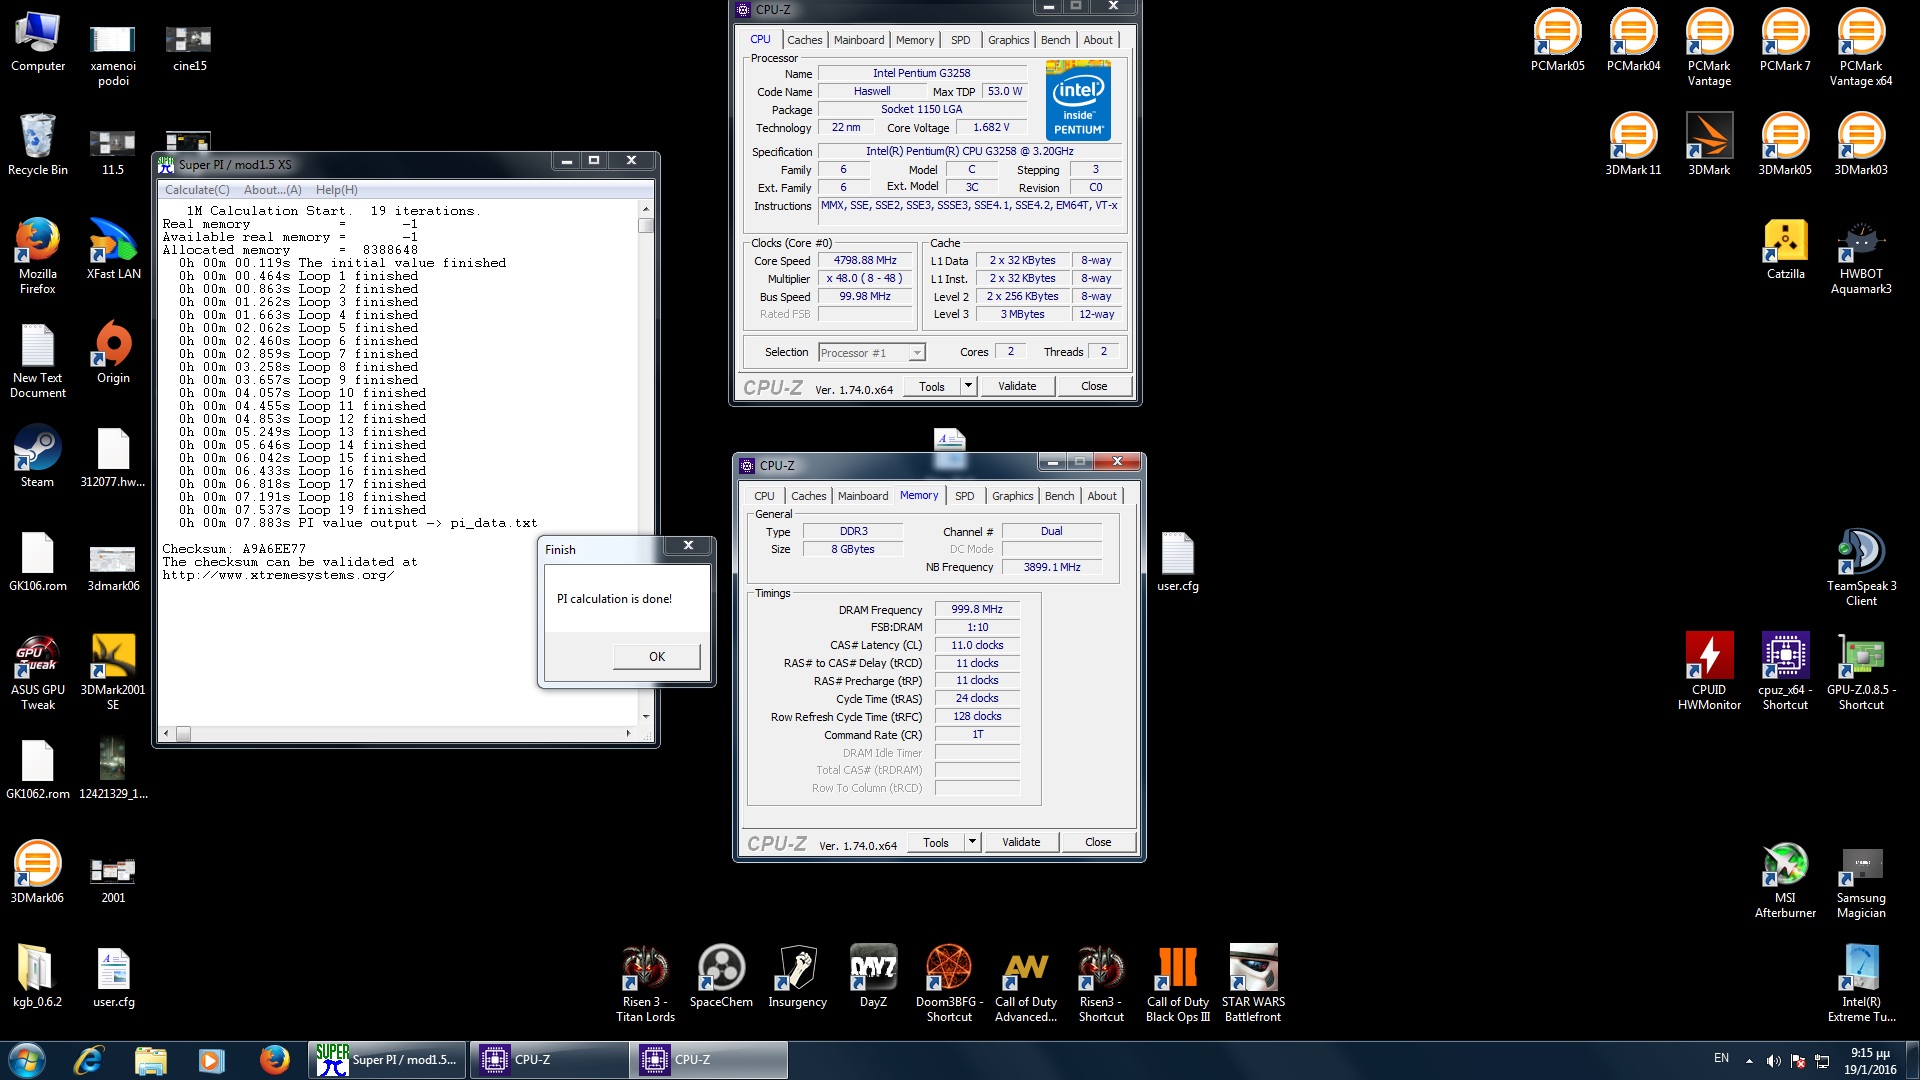Screen dimensions: 1920x1080
Task: Click Tools button in top CPU-Z window
Action: 932,386
